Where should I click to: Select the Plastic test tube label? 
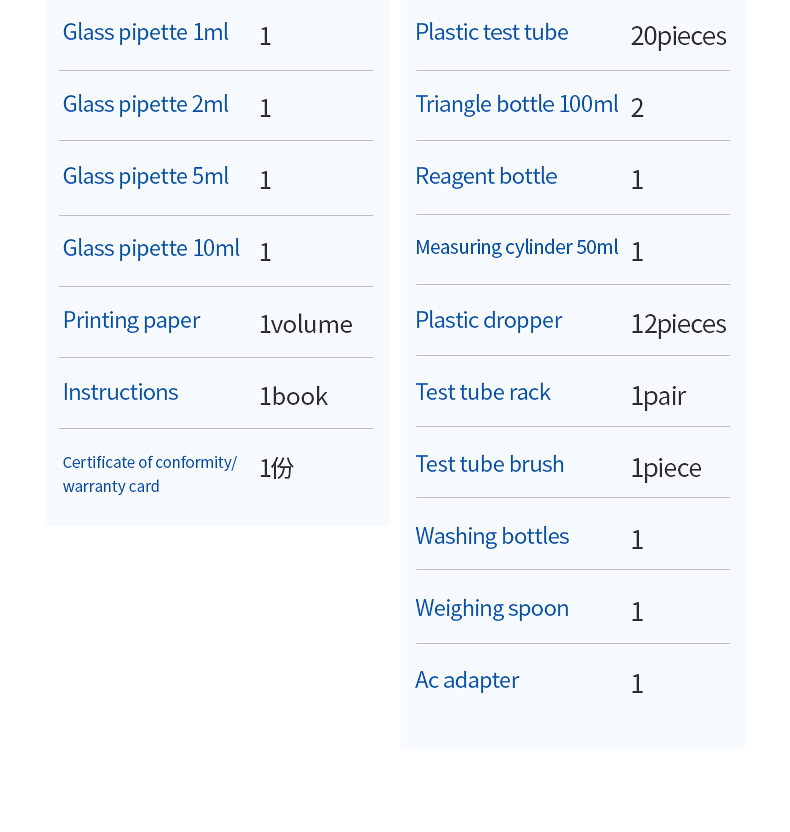point(491,32)
